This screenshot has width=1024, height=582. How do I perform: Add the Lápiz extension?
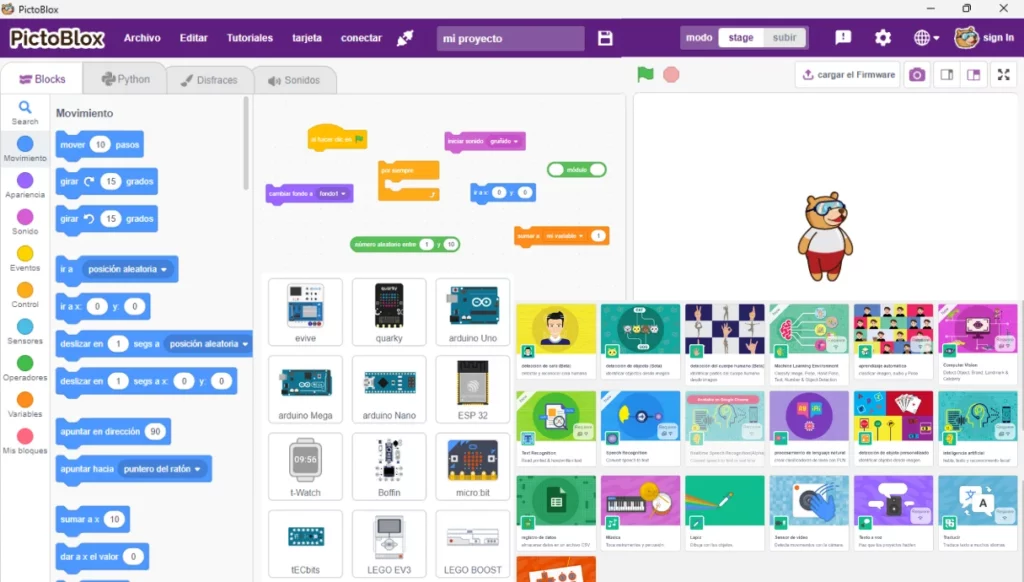[x=725, y=513]
